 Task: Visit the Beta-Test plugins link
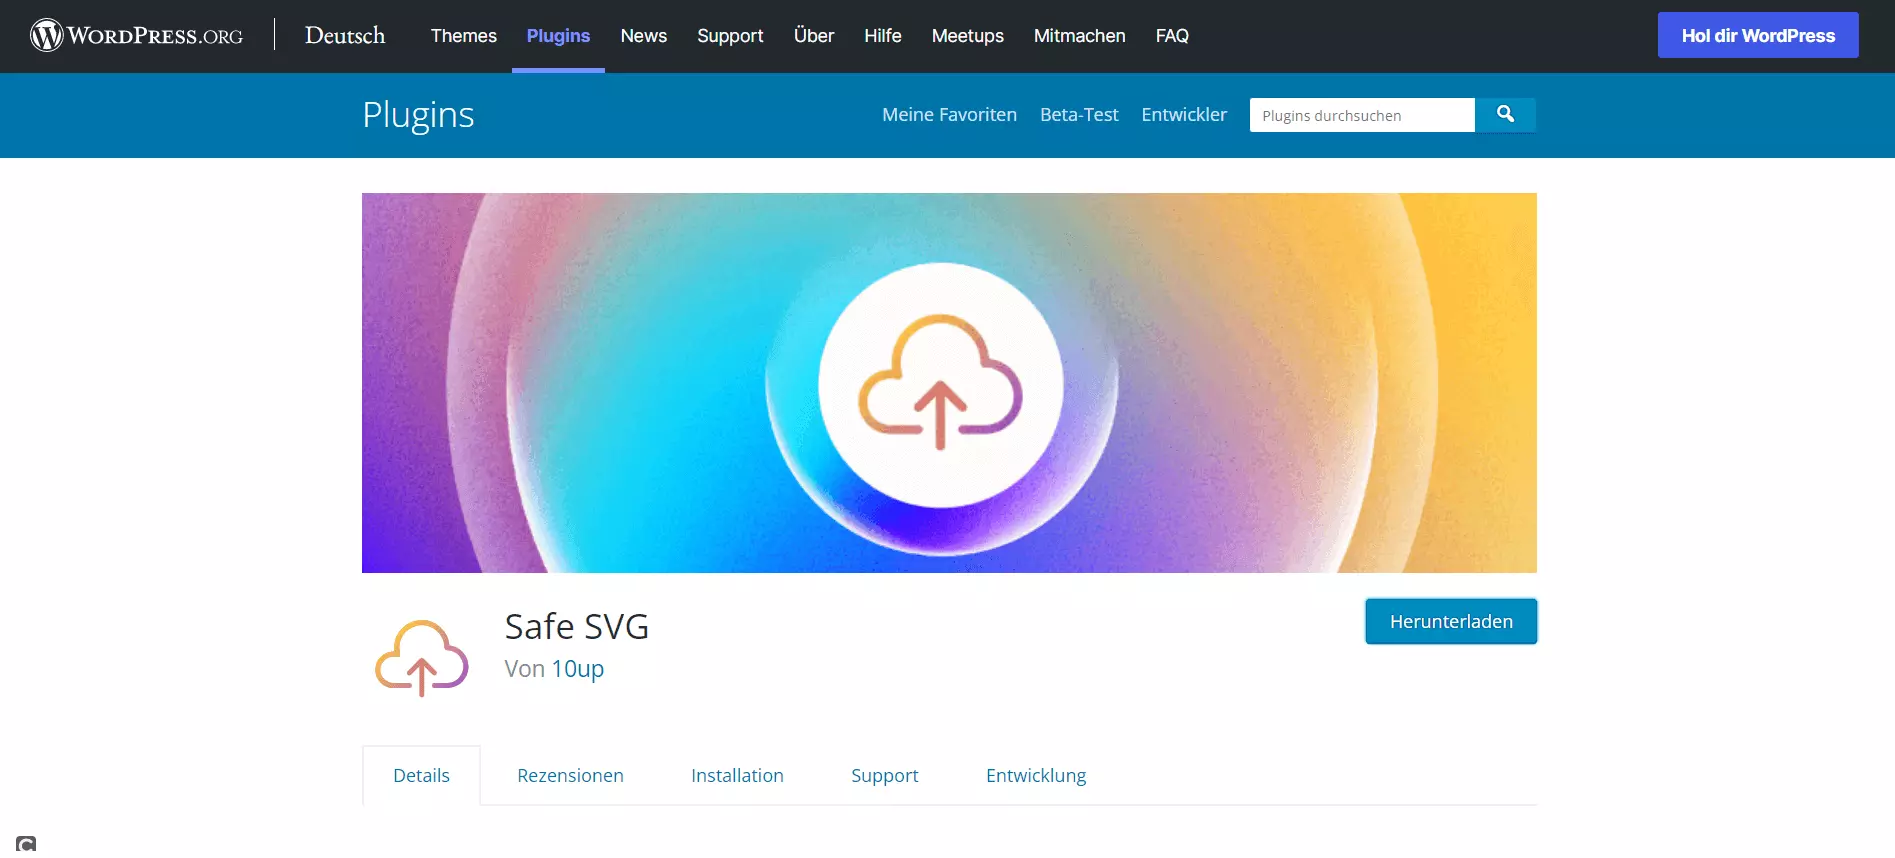click(1079, 115)
